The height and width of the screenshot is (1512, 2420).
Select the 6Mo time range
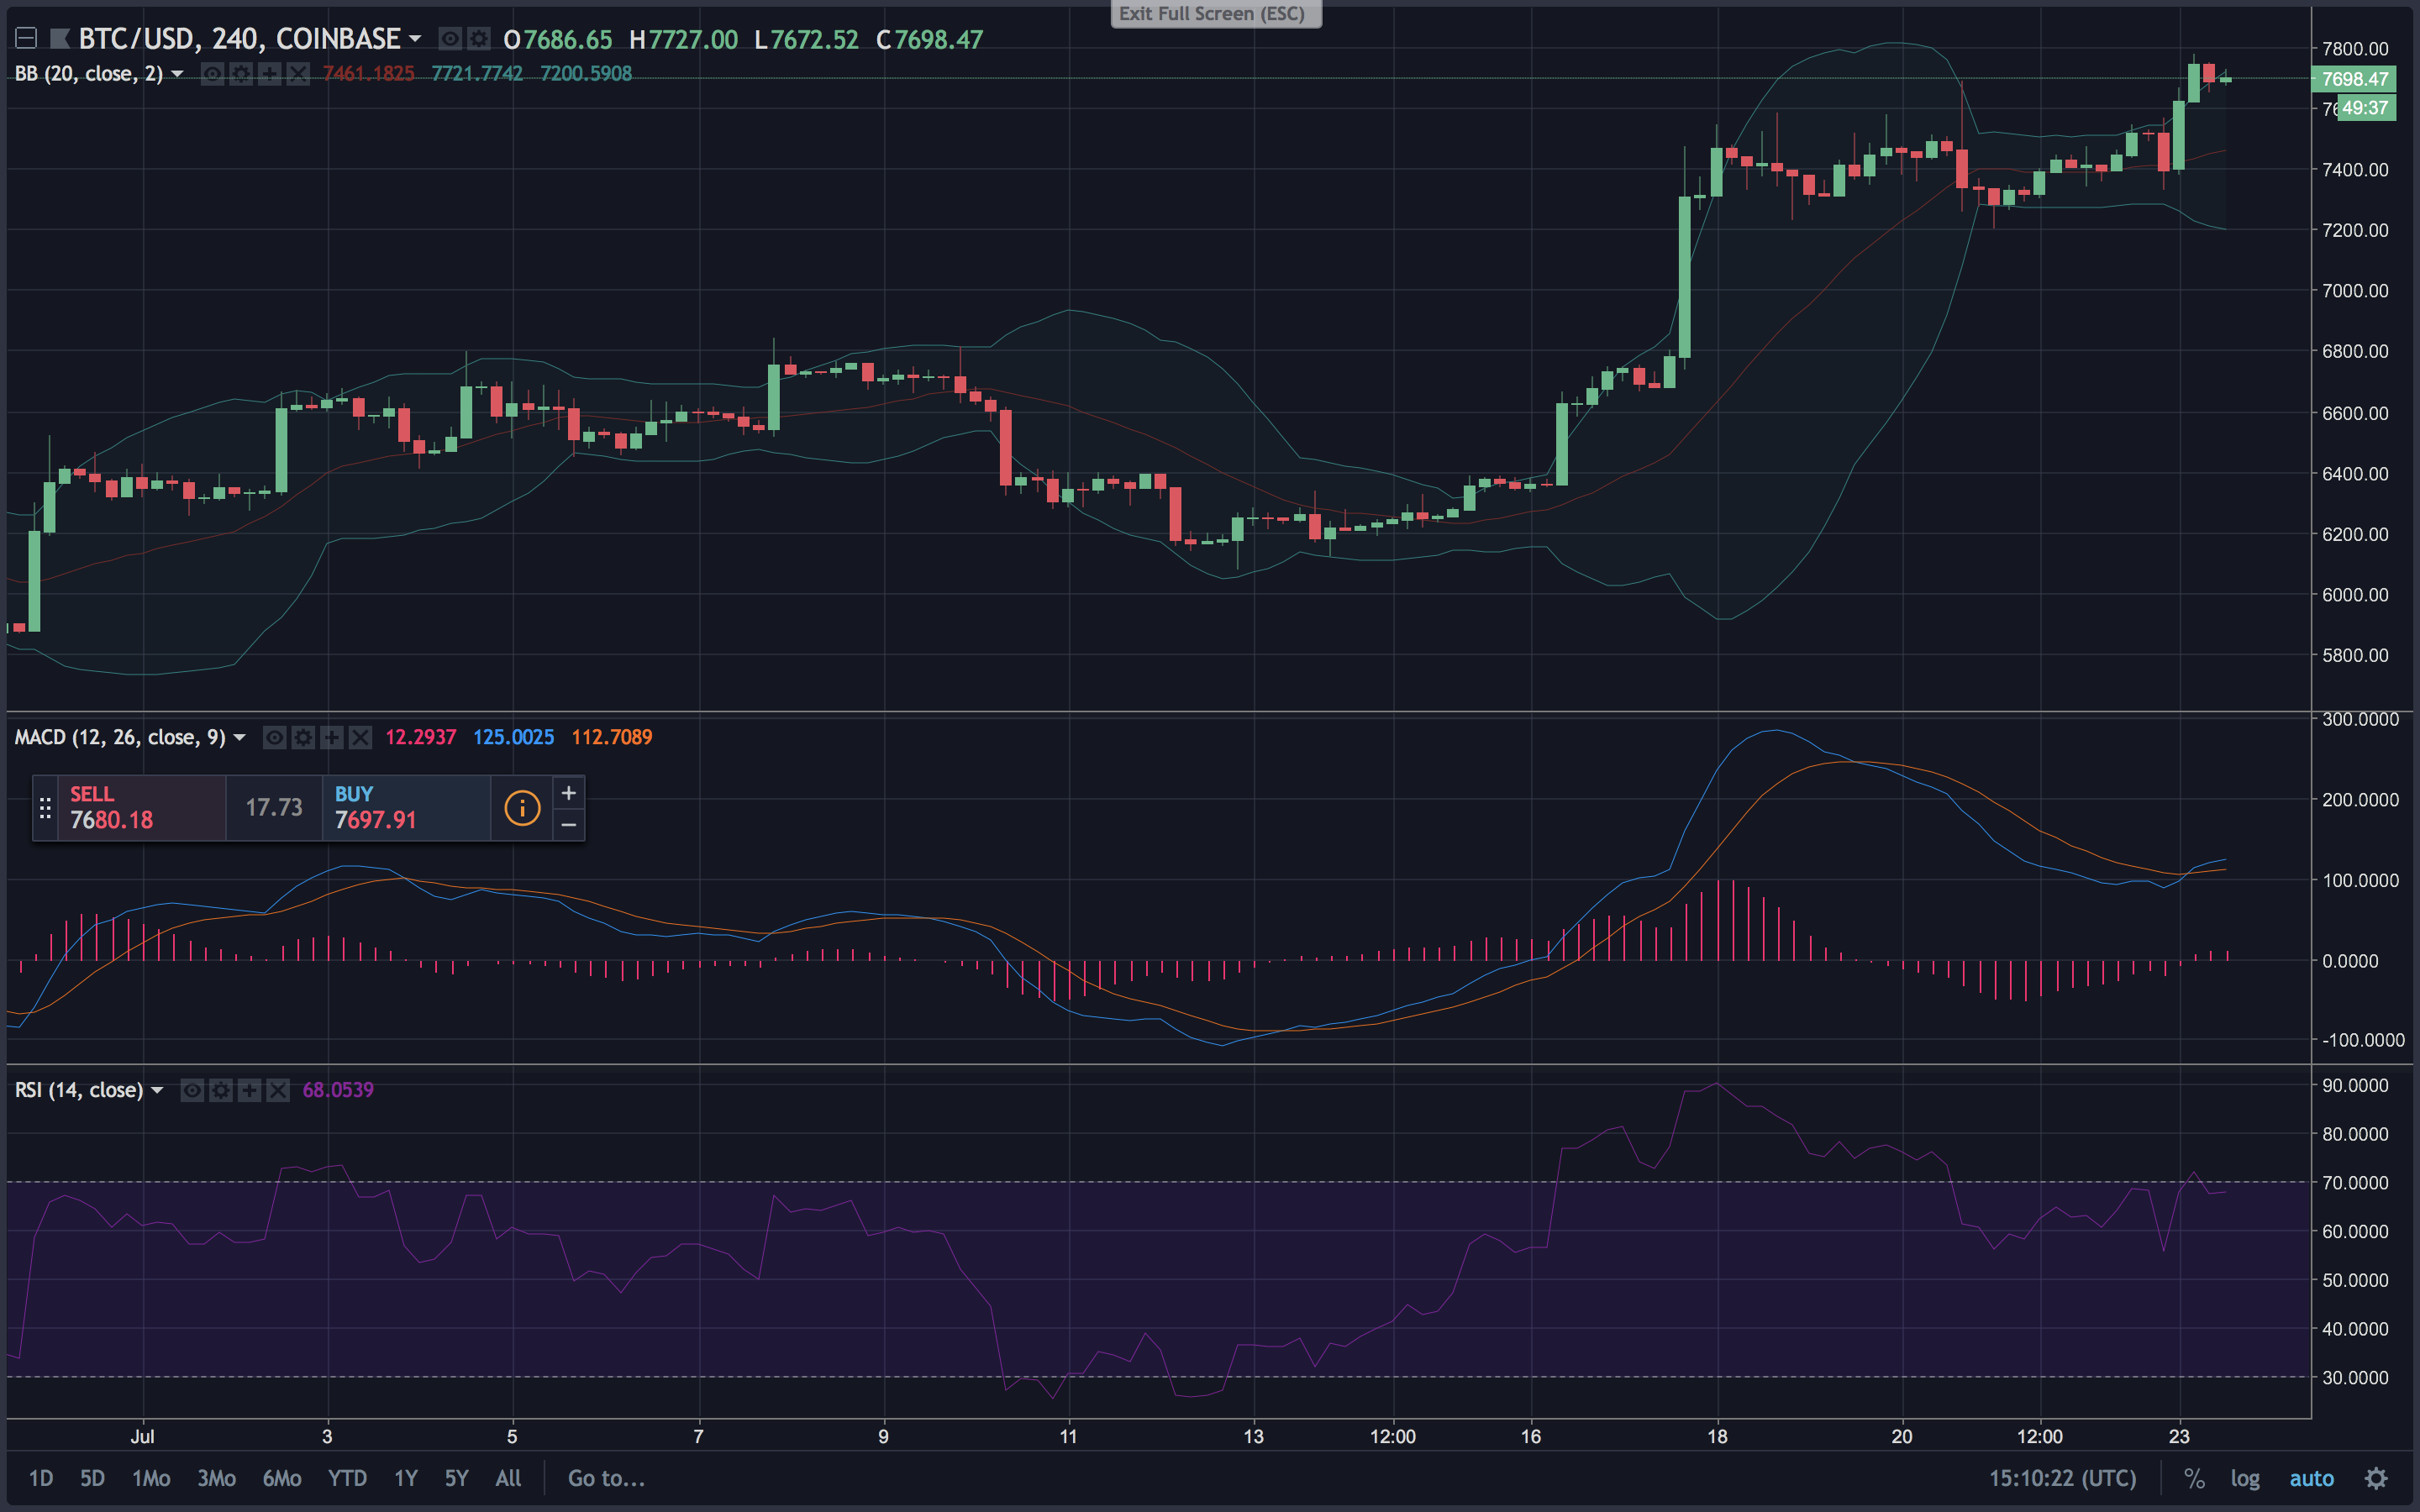282,1478
